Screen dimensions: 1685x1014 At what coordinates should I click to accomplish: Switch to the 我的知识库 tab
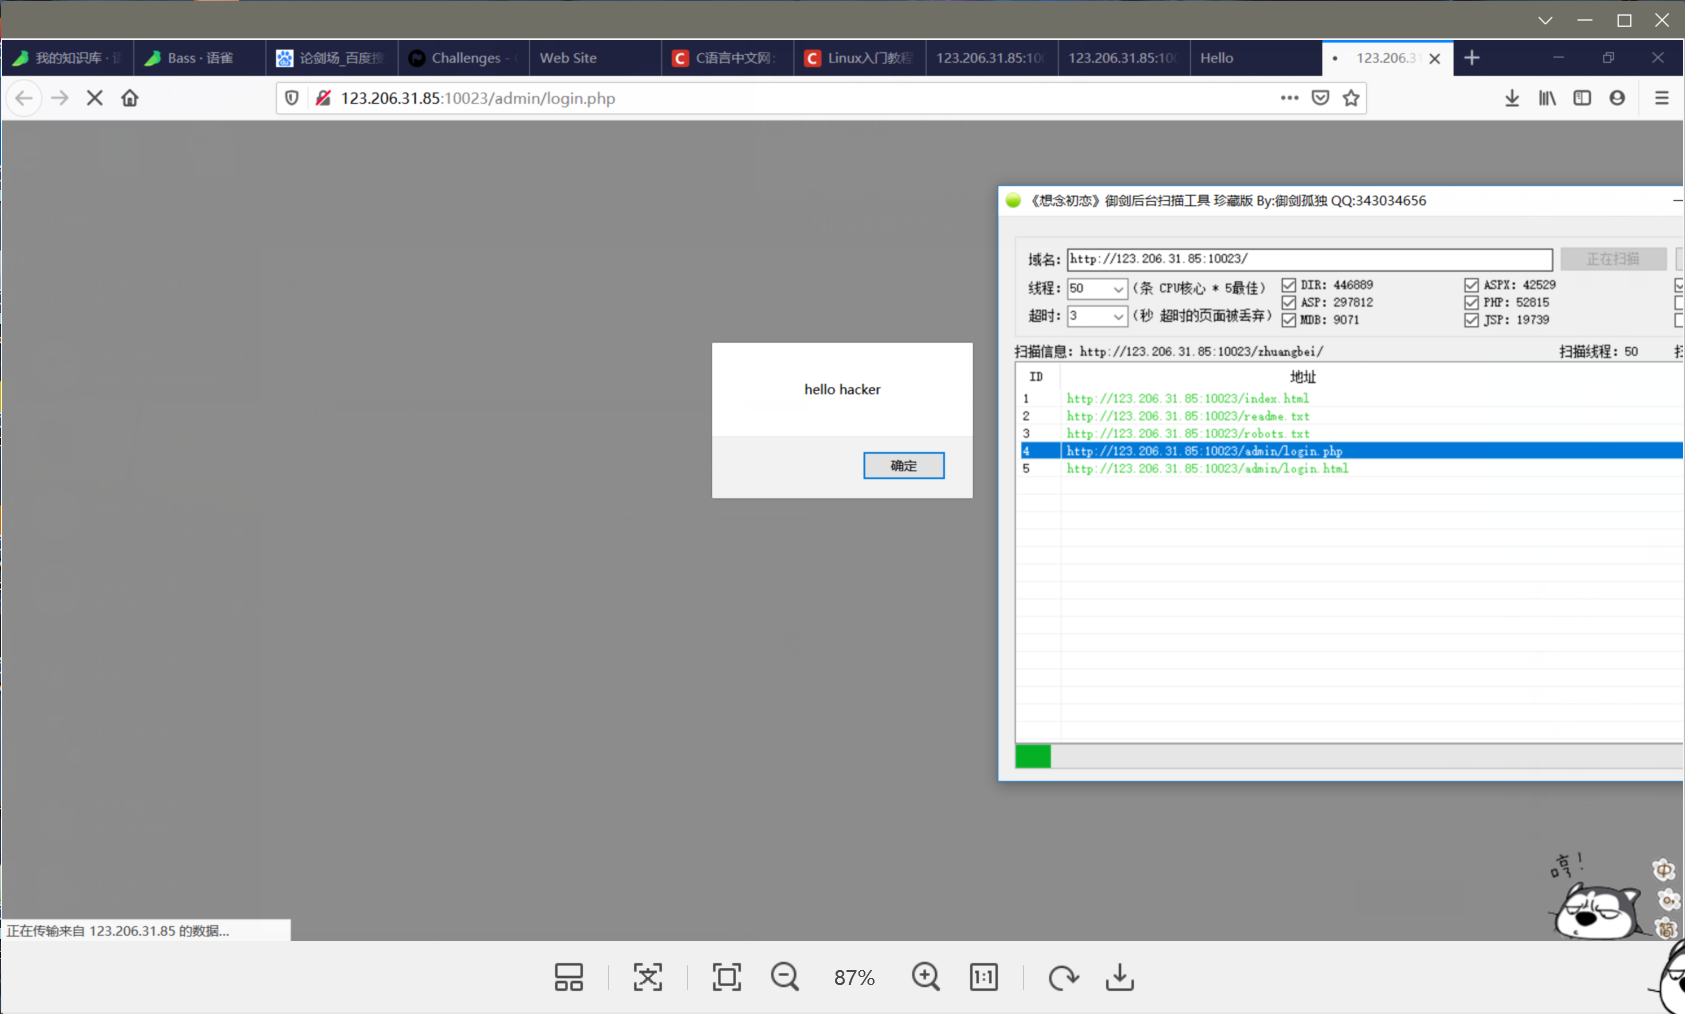[68, 58]
